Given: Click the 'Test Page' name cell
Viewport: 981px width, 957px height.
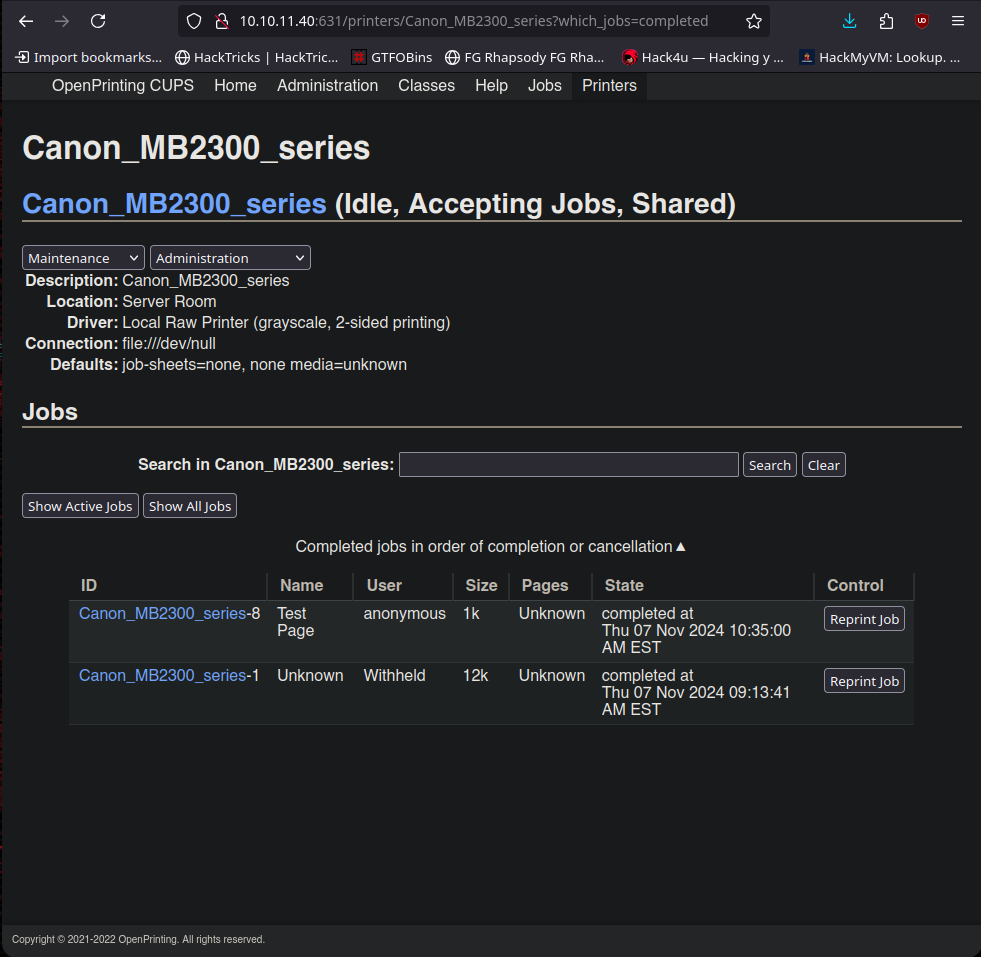Looking at the screenshot, I should 295,622.
